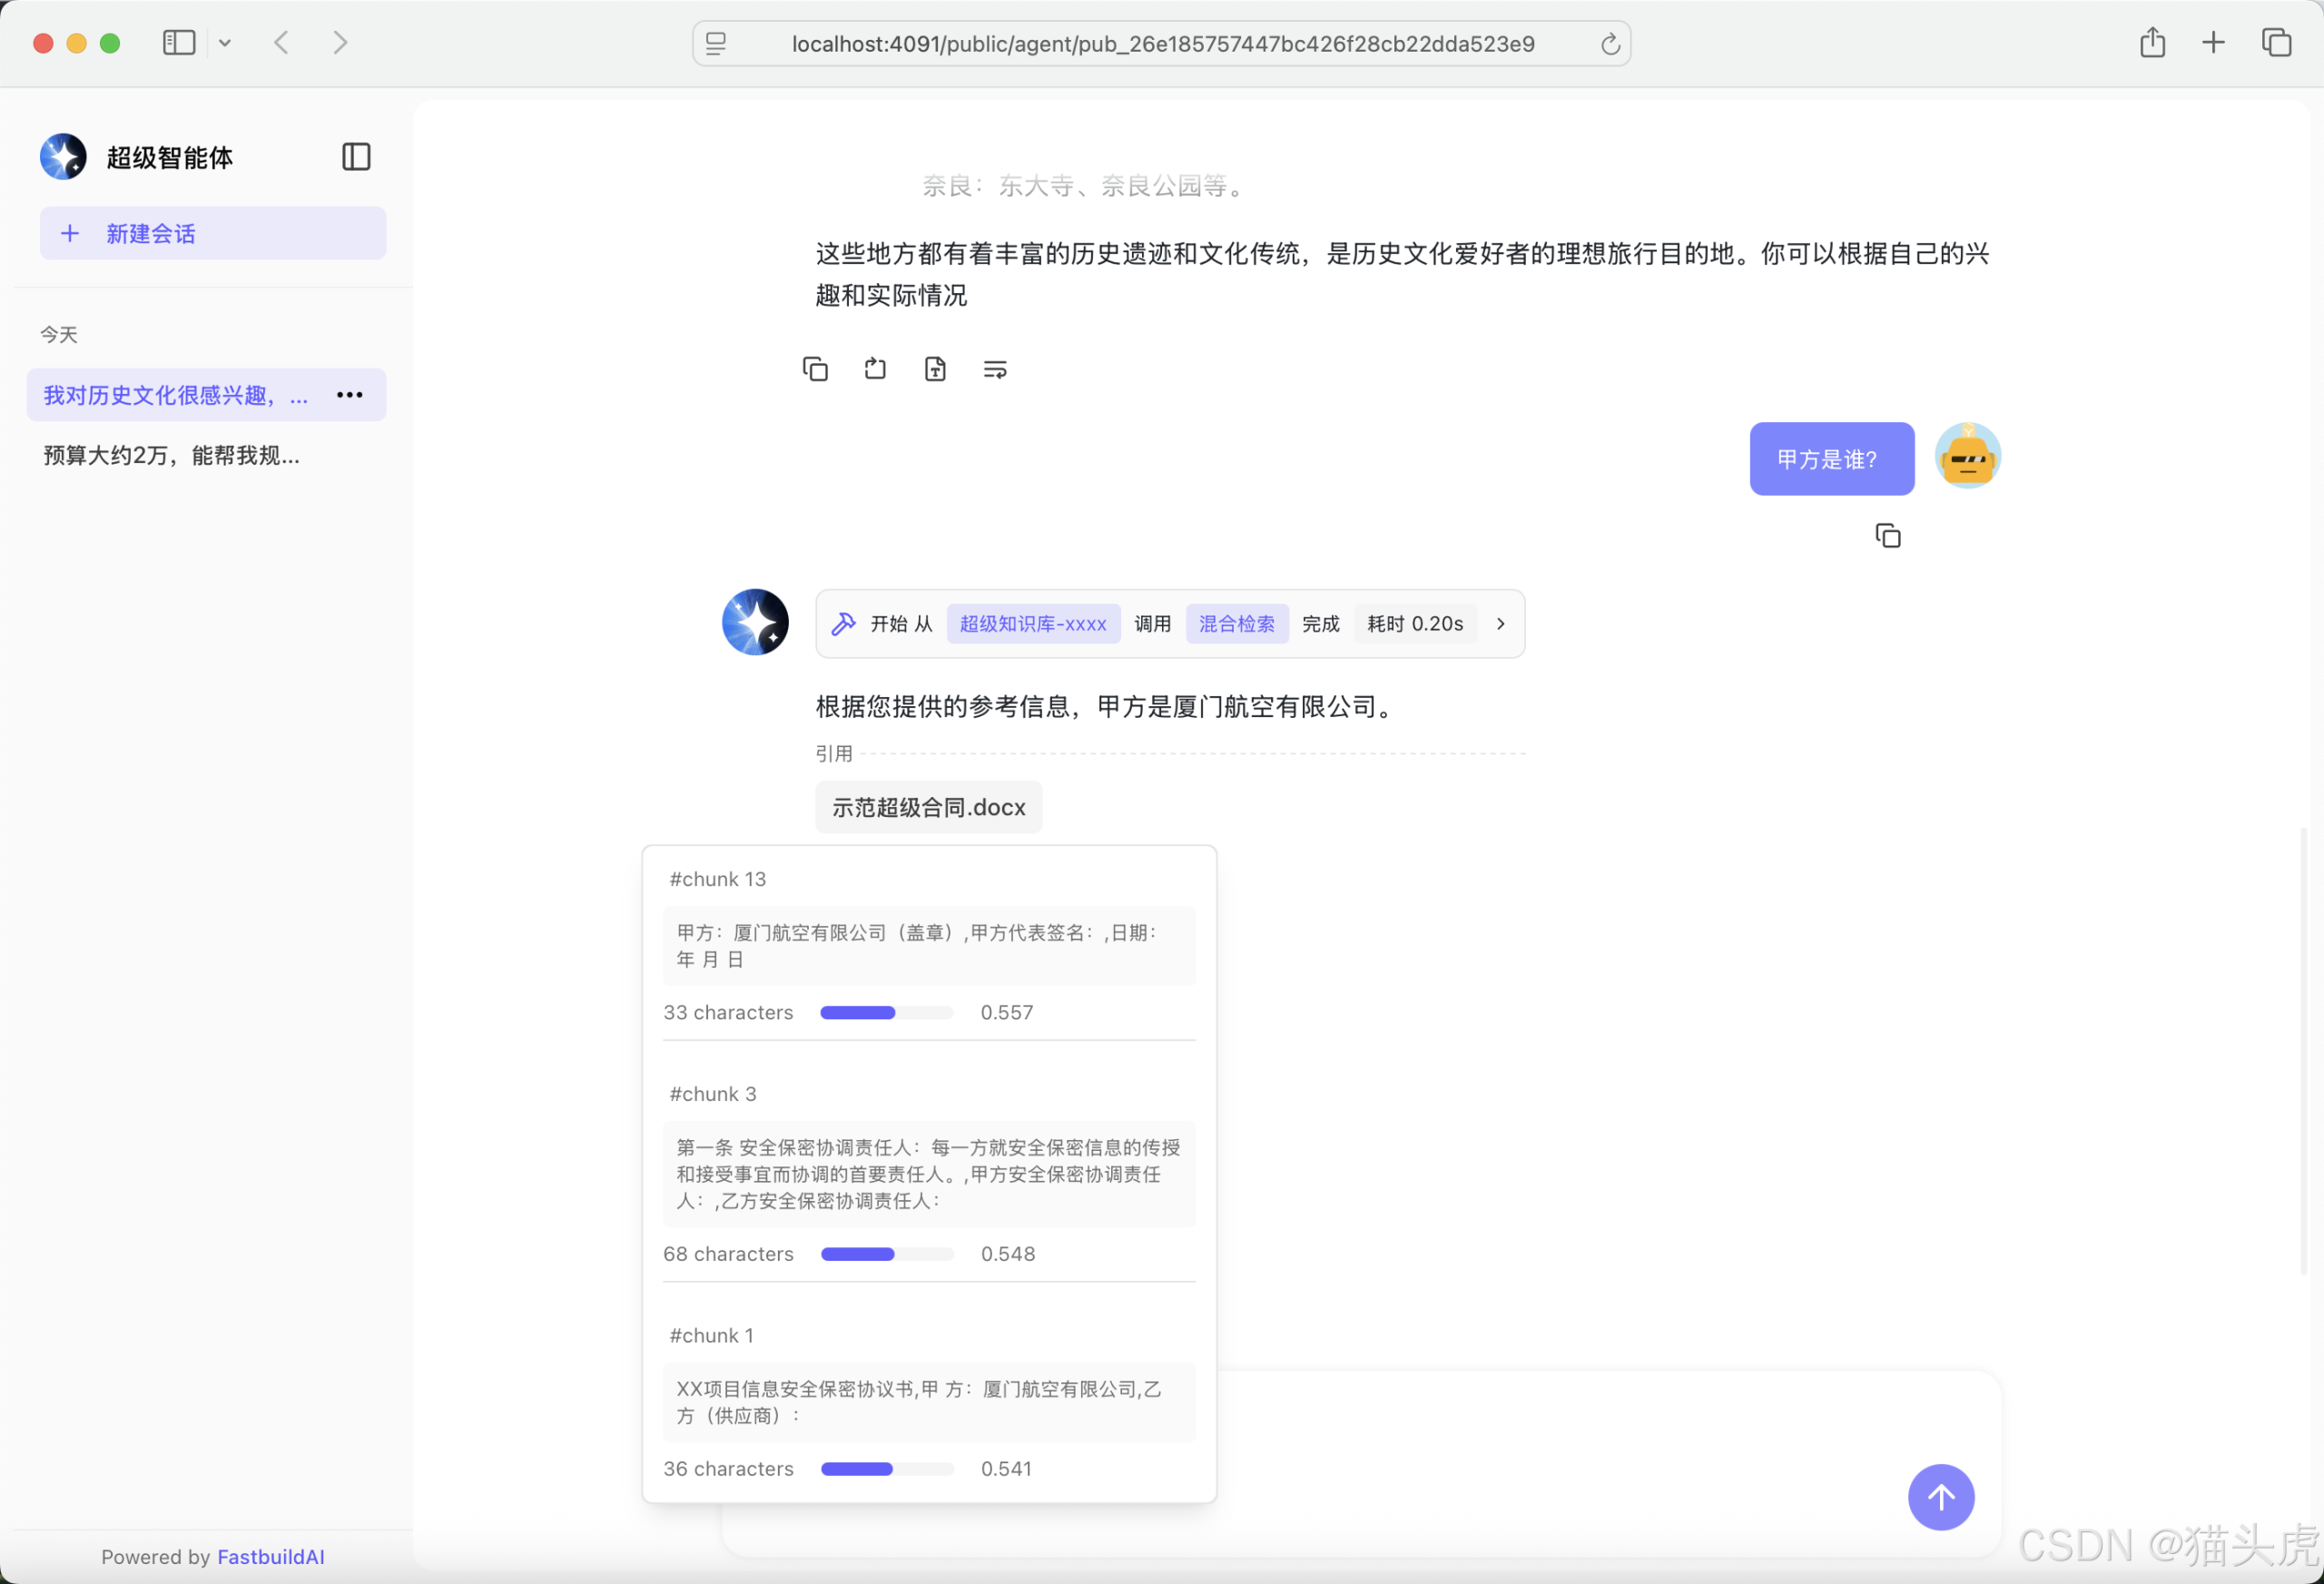
Task: Click the relevance score bar of chunk 13
Action: [886, 1012]
